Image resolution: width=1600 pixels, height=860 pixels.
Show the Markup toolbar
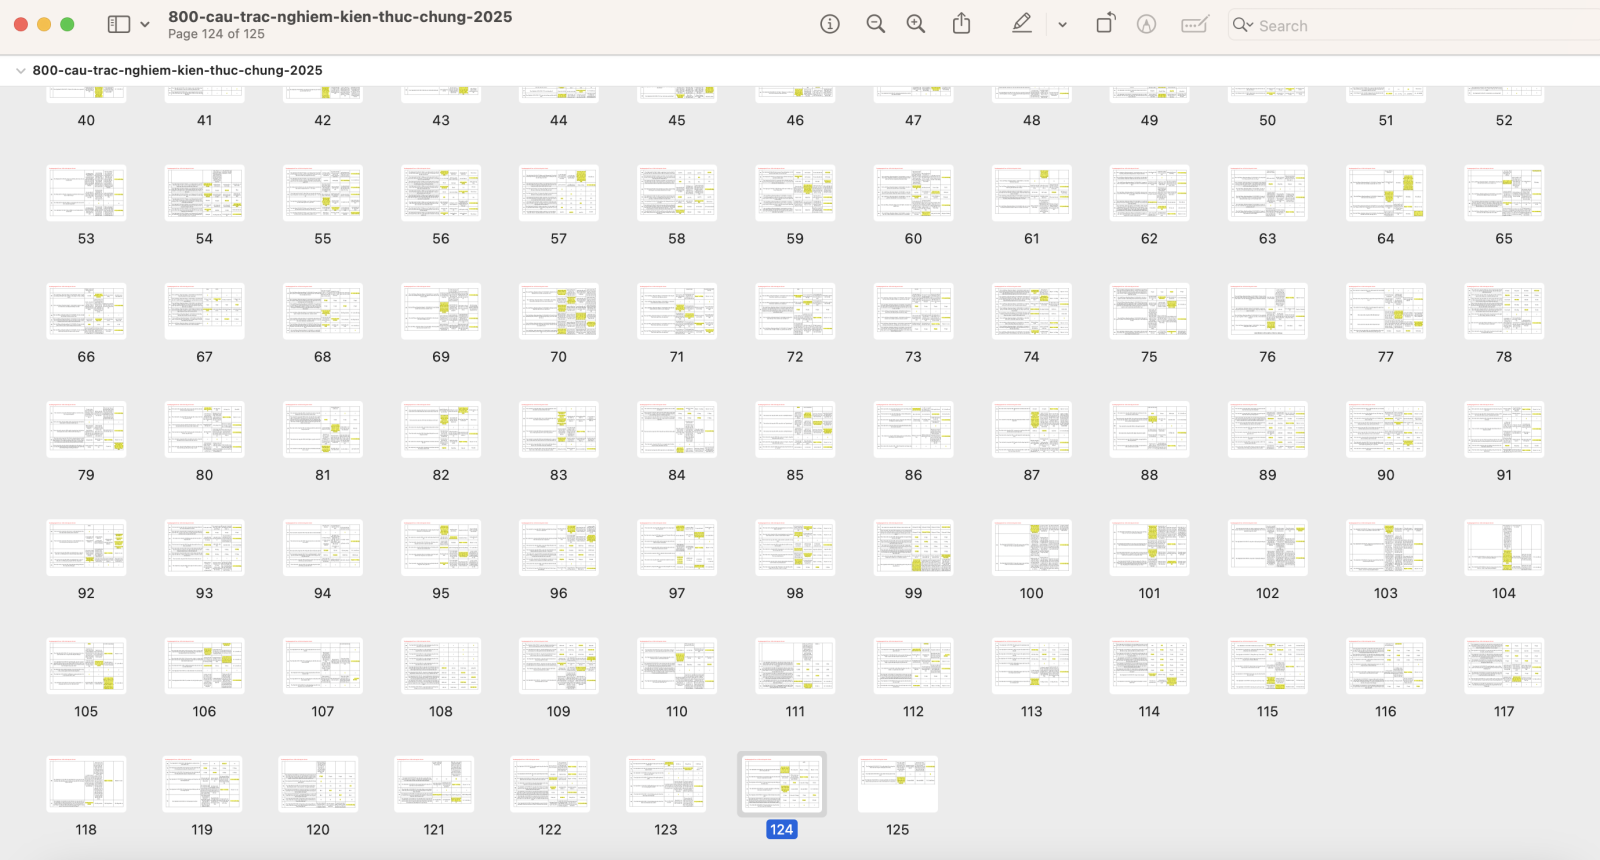(1146, 25)
